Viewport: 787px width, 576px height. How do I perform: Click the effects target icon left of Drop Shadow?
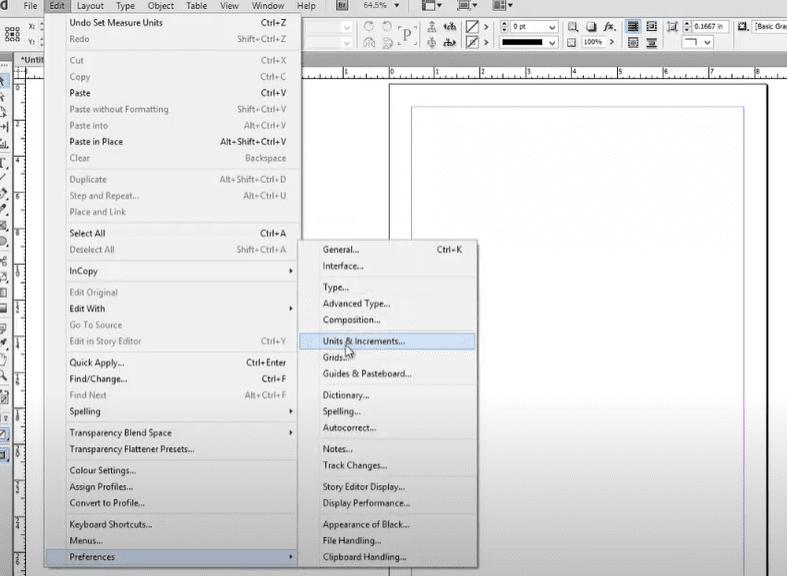573,27
